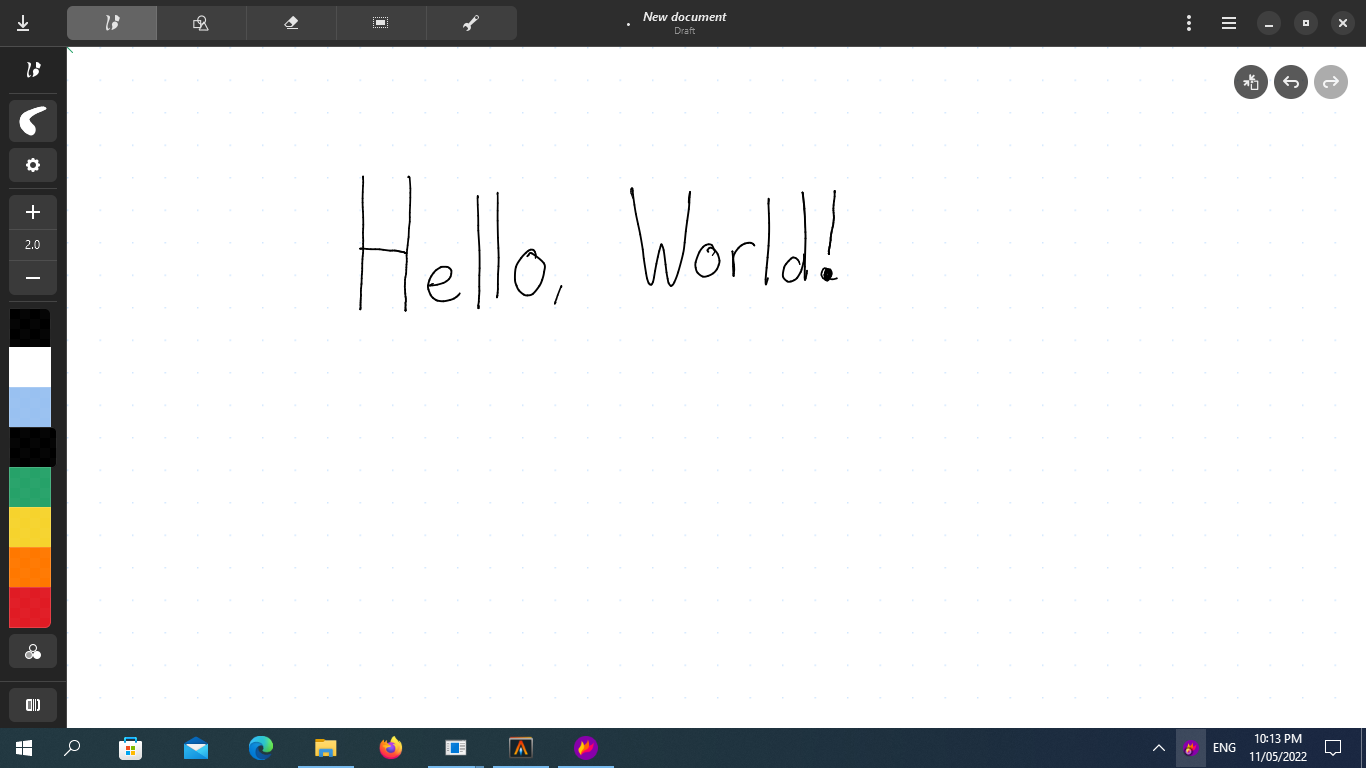Open Windows taskbar search
This screenshot has width=1366, height=768.
coord(72,748)
